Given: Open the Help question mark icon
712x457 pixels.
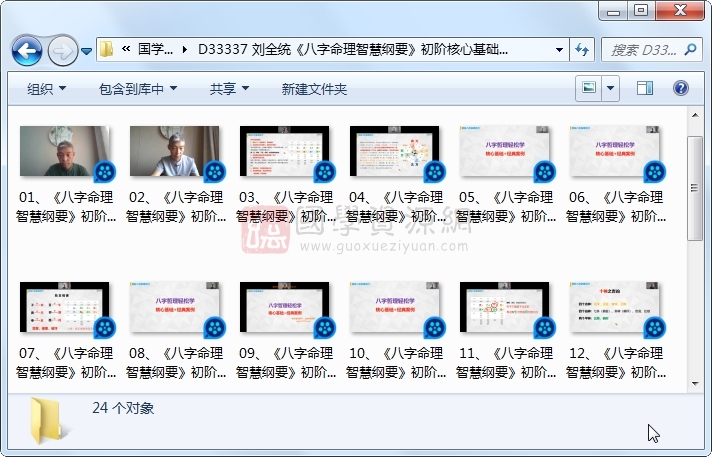Looking at the screenshot, I should click(x=681, y=88).
